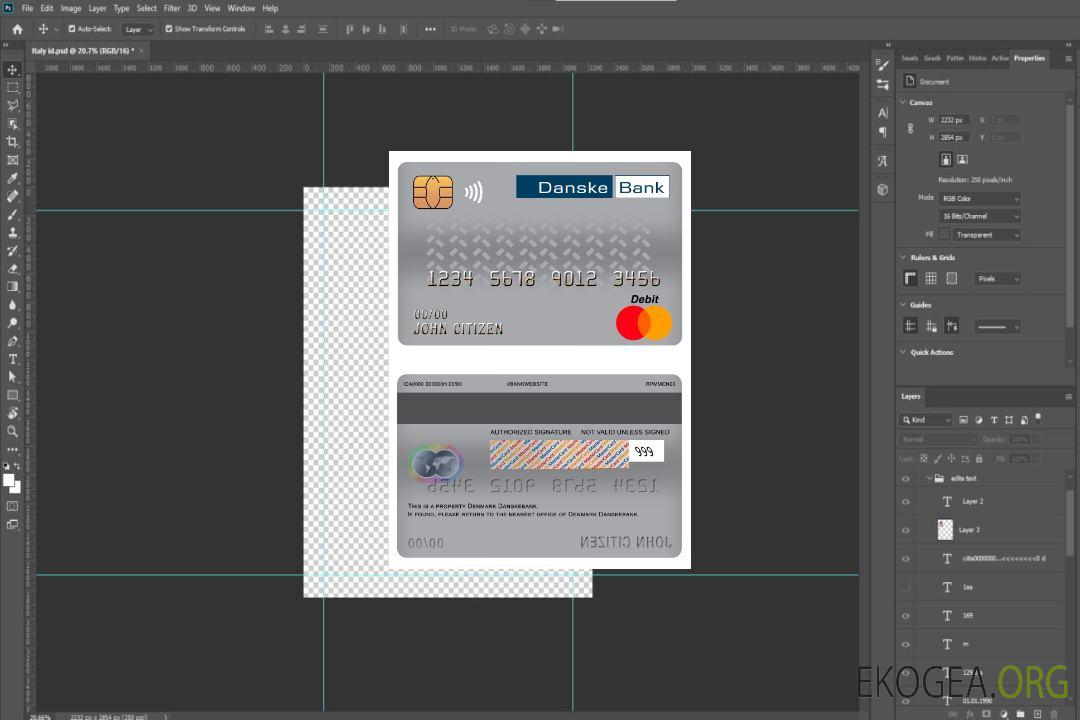Click the foreground color swatch
This screenshot has width=1080, height=720.
coord(9,480)
